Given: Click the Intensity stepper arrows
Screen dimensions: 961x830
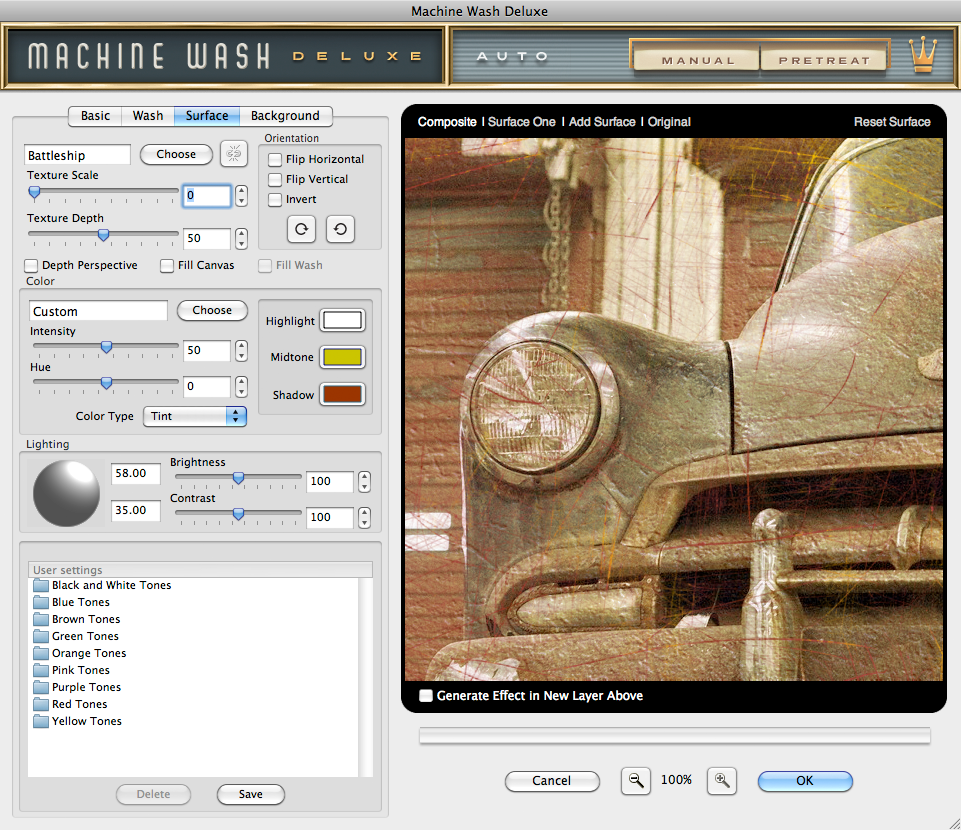Looking at the screenshot, I should [241, 351].
